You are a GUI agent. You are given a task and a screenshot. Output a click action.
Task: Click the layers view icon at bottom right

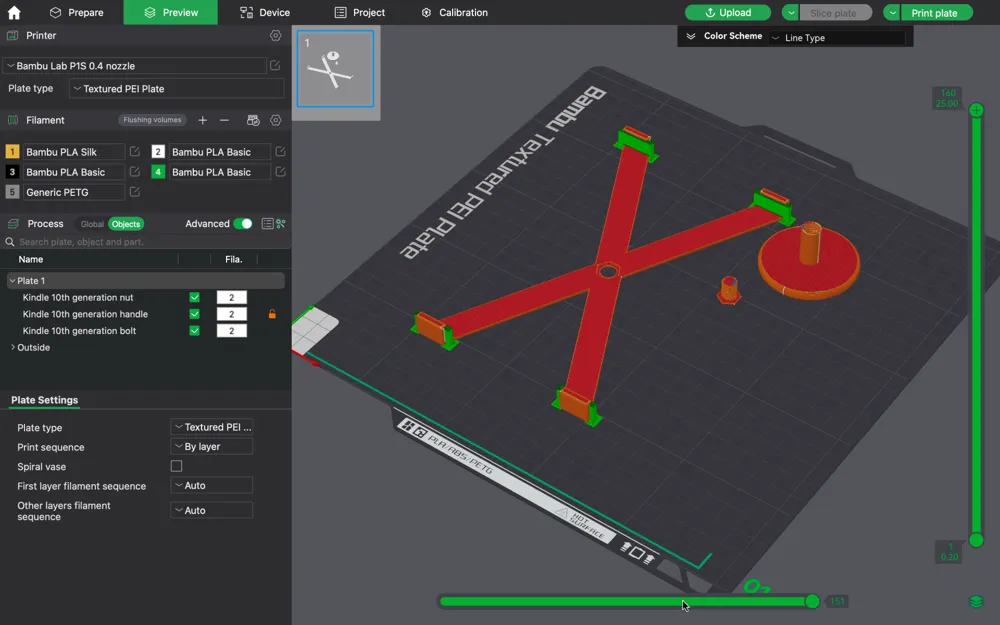[x=976, y=601]
